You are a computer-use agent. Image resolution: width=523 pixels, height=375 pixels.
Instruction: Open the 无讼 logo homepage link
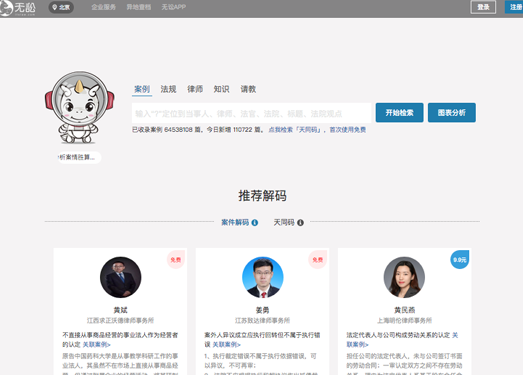18,8
